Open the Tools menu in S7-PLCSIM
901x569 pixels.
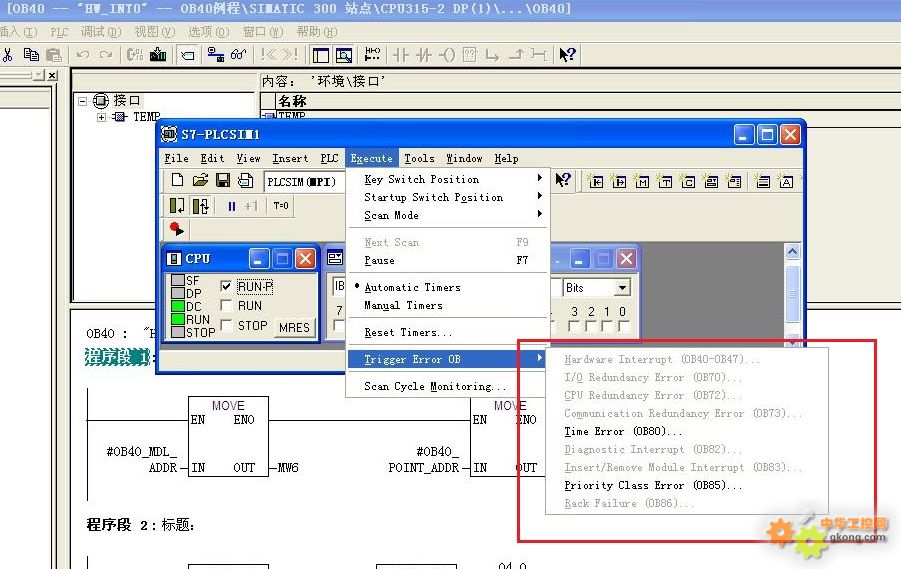[419, 159]
